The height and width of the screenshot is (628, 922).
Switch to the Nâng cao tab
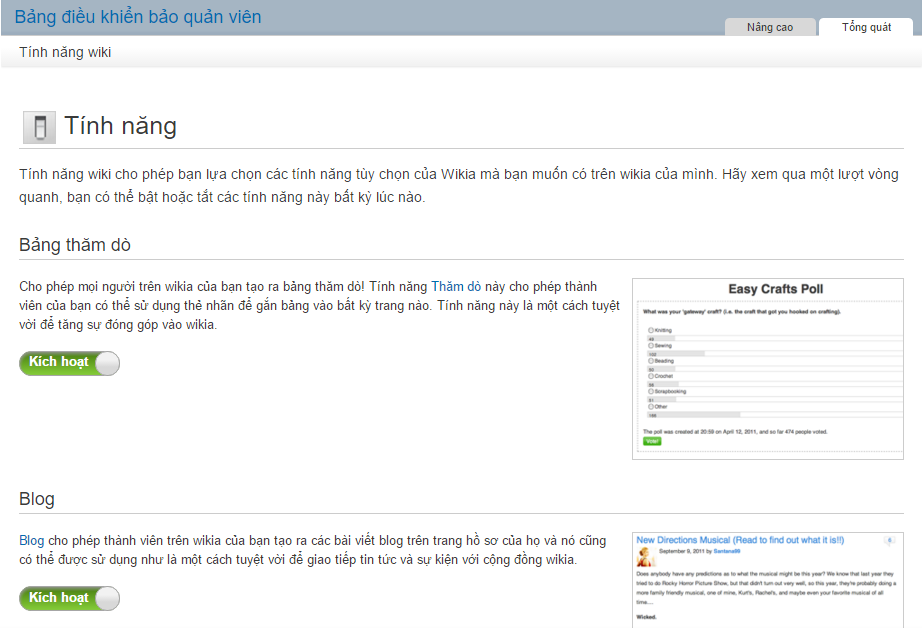point(769,27)
